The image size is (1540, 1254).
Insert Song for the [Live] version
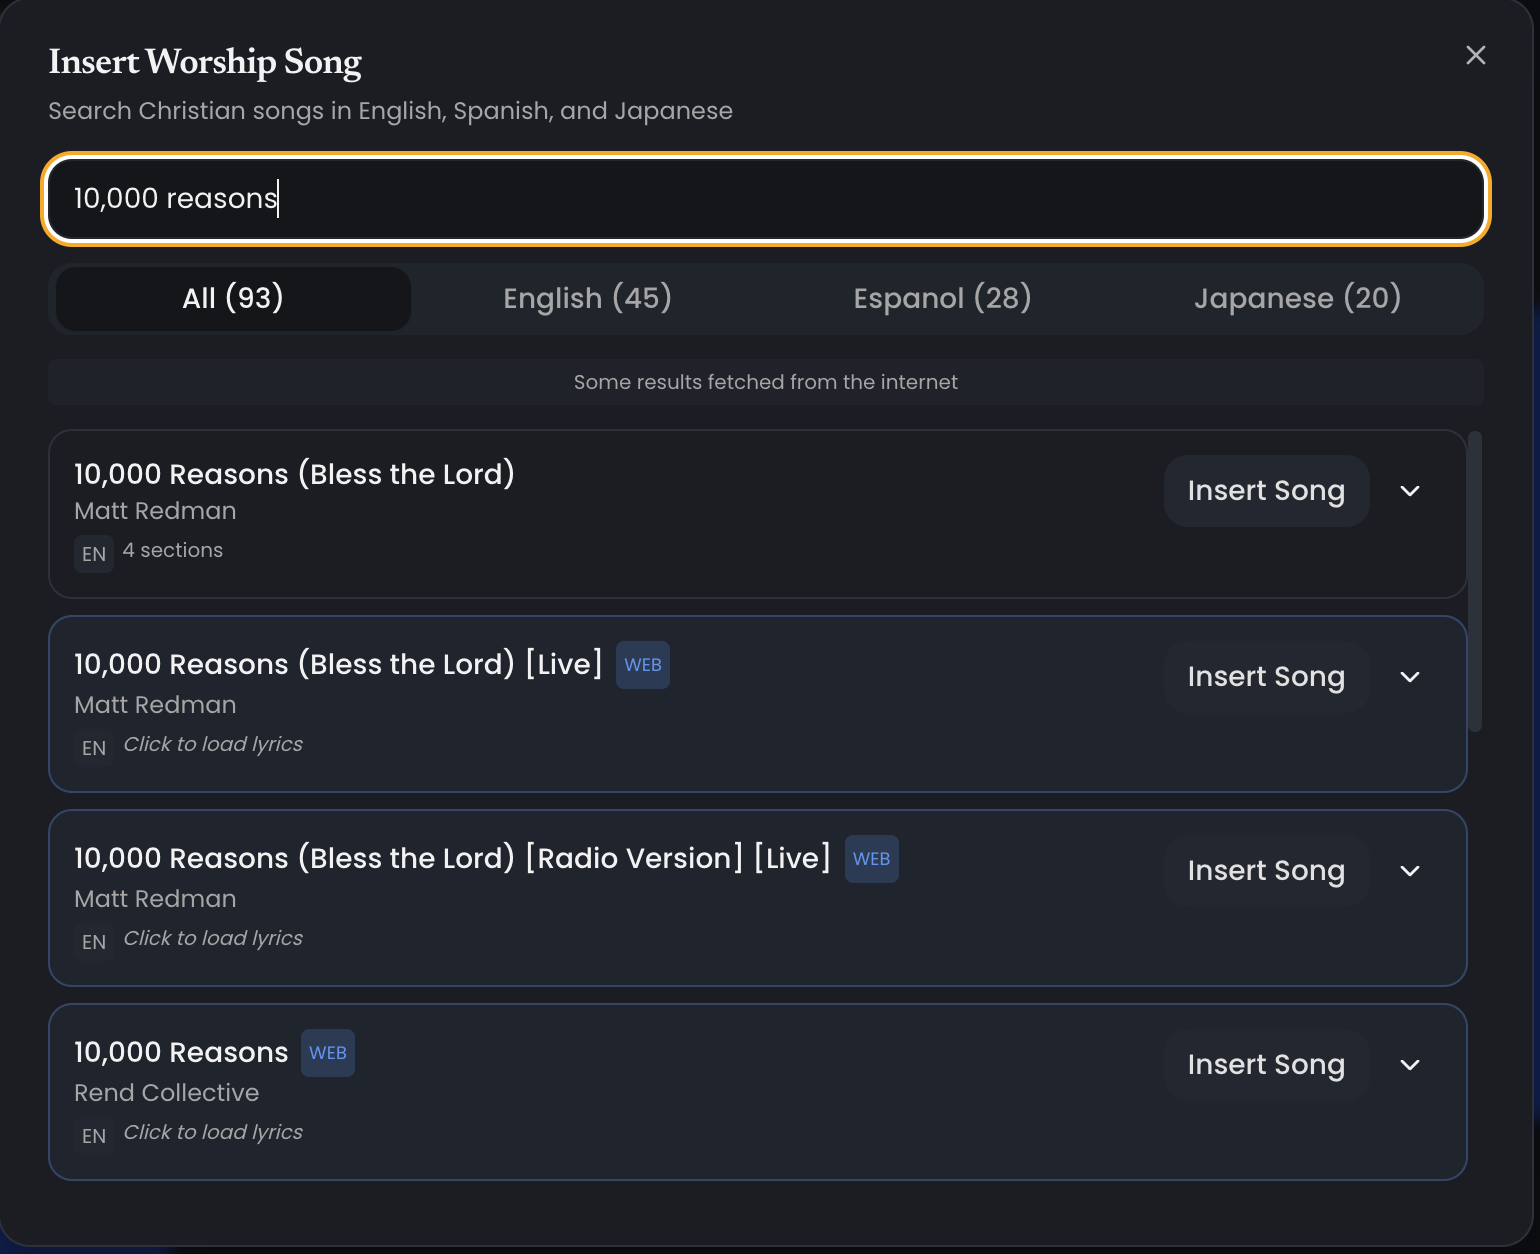click(1266, 677)
